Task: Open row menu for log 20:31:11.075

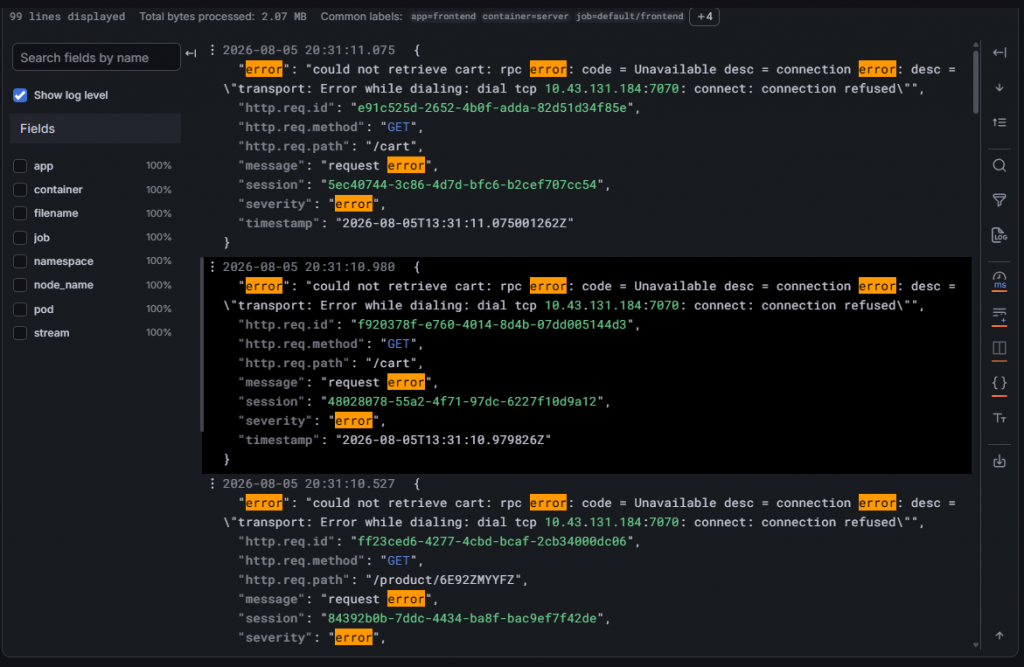Action: pyautogui.click(x=212, y=50)
